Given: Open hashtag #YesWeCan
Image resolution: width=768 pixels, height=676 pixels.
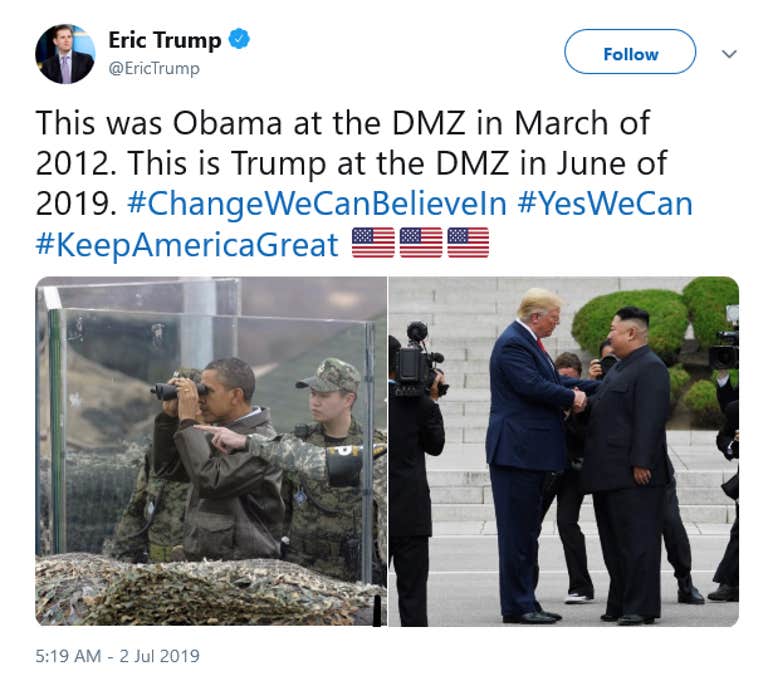Looking at the screenshot, I should pos(605,203).
